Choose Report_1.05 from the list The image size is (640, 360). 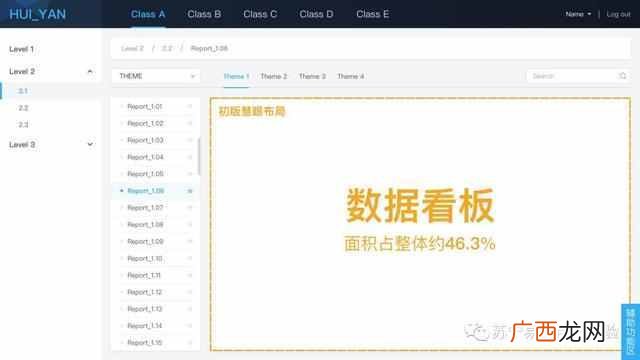click(x=145, y=174)
